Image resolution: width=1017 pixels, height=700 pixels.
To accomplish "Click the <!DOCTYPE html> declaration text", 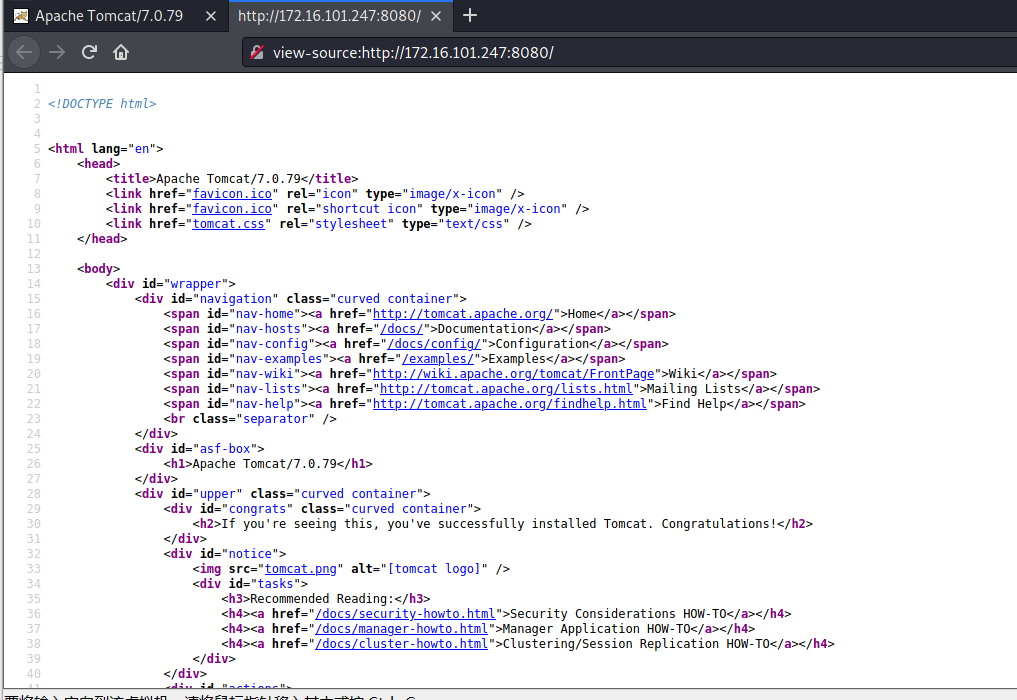I will 102,104.
